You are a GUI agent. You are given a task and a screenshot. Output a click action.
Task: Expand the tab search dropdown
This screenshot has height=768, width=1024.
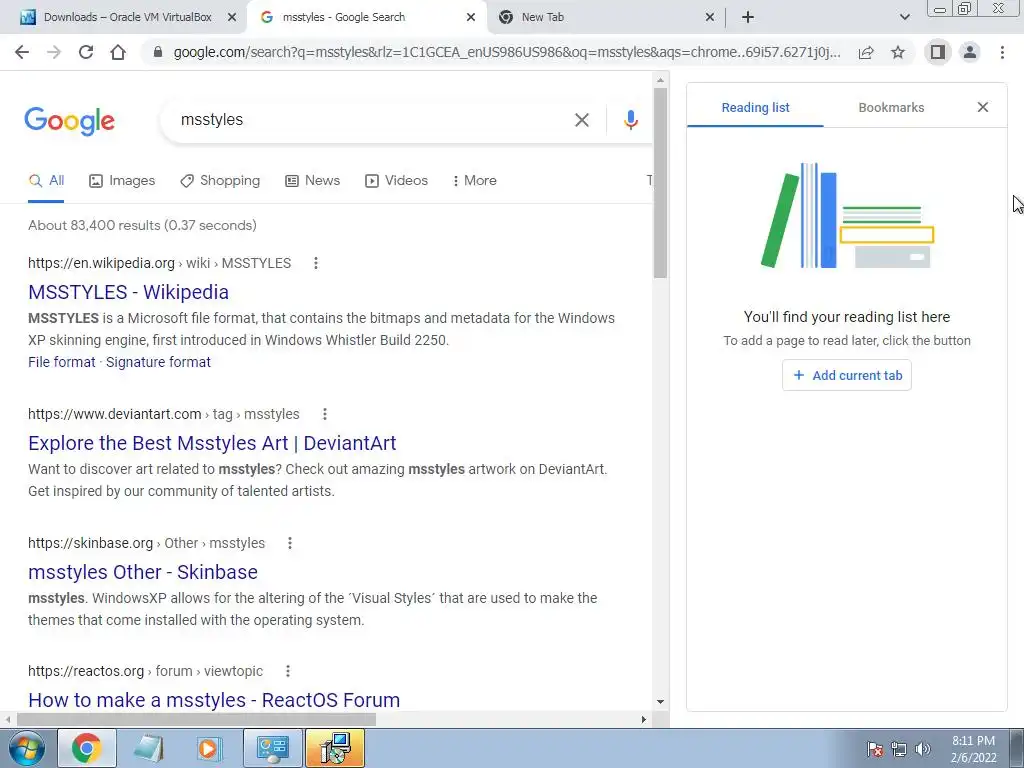pyautogui.click(x=904, y=17)
